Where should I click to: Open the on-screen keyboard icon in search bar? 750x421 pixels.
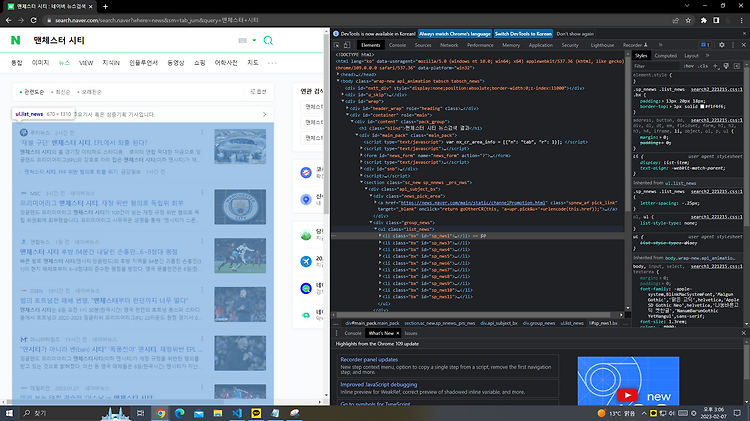tap(243, 41)
